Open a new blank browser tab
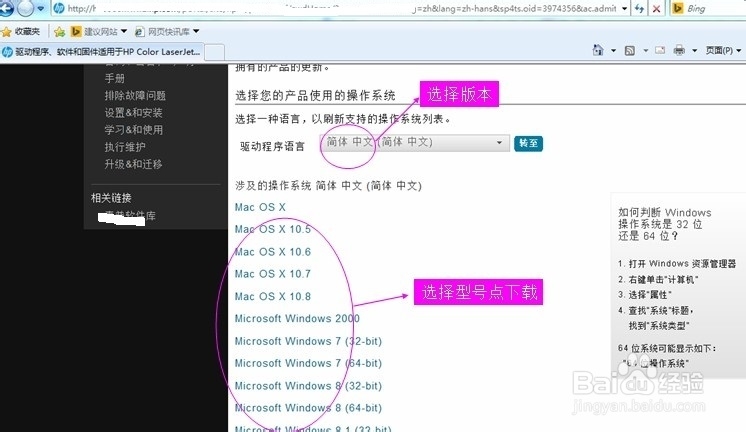Viewport: 746px width, 432px height. point(215,52)
